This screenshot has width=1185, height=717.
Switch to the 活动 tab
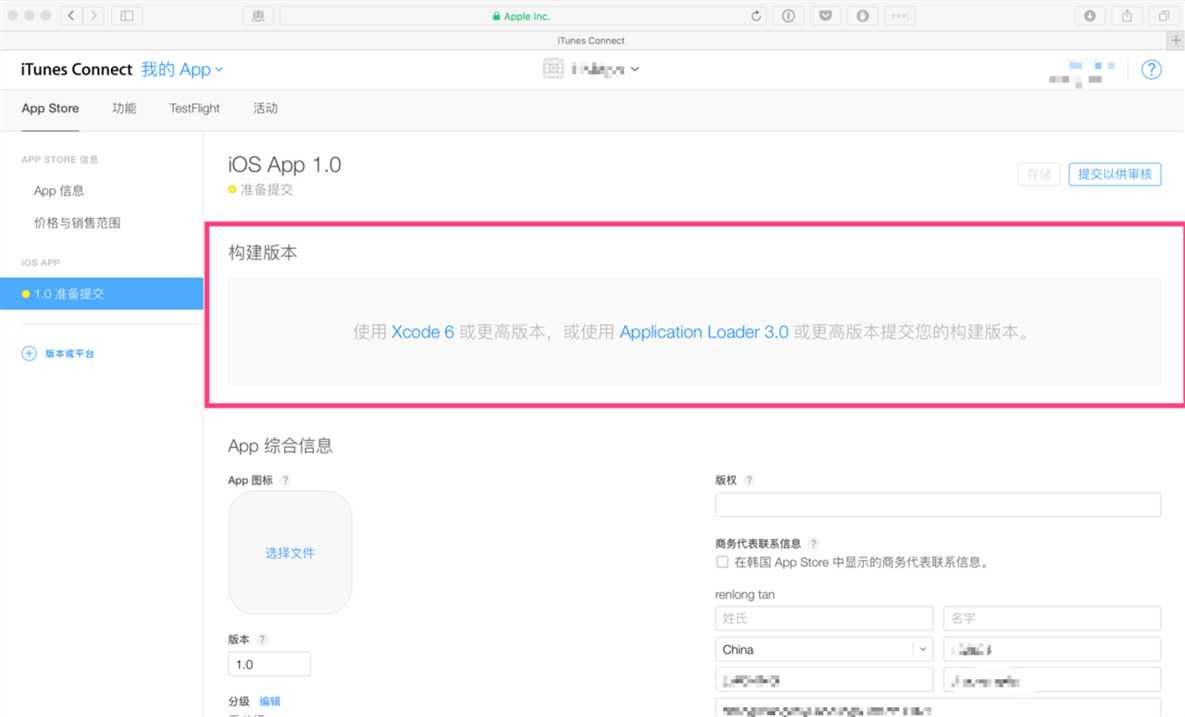(265, 109)
